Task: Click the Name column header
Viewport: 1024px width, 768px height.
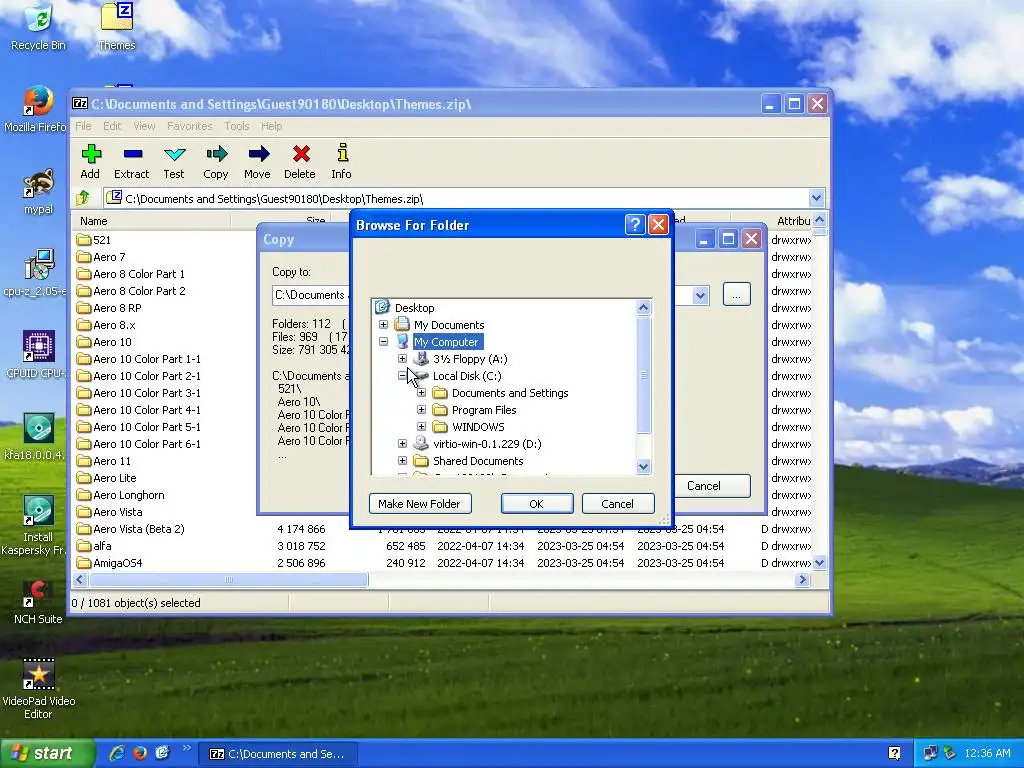Action: tap(151, 221)
